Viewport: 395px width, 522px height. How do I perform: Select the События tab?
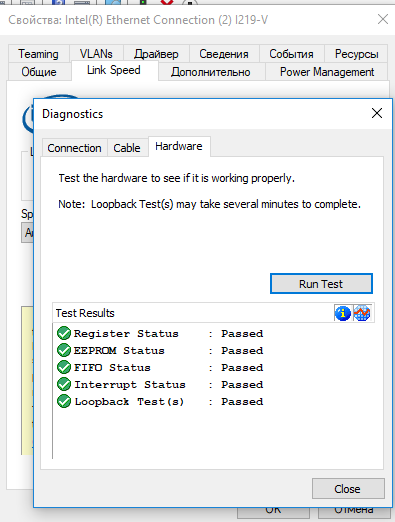pos(291,54)
